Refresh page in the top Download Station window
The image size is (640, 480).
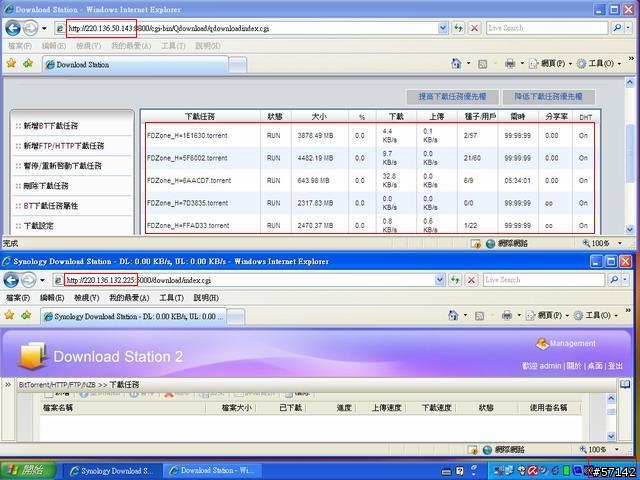tap(458, 28)
